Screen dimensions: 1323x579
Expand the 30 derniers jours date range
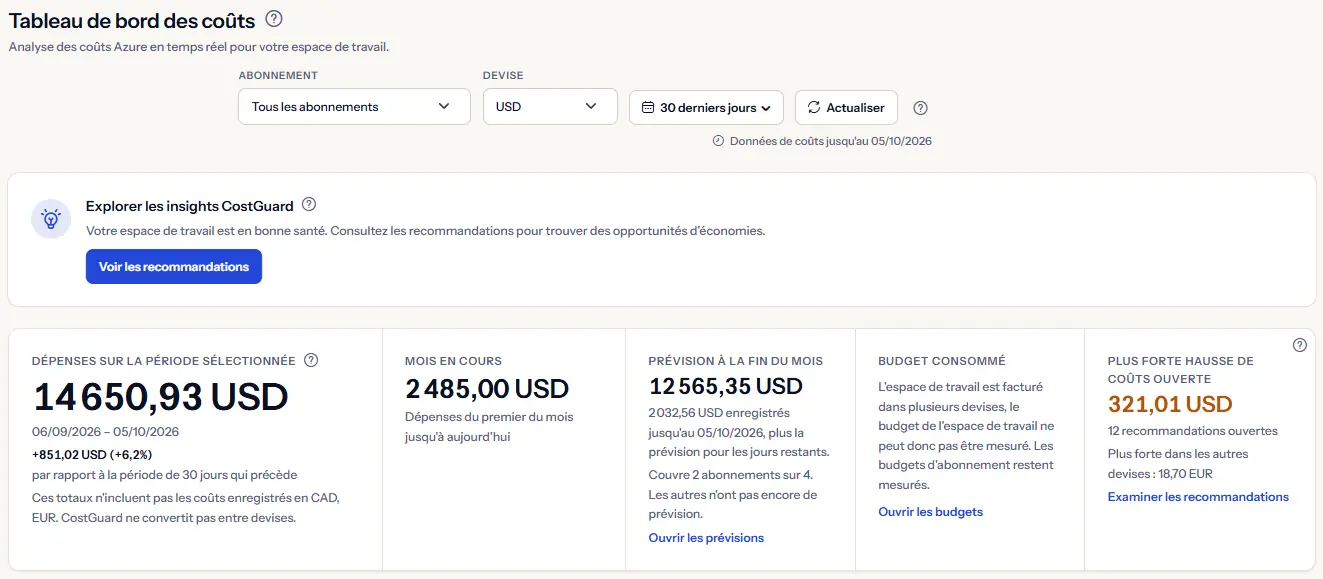[x=706, y=107]
